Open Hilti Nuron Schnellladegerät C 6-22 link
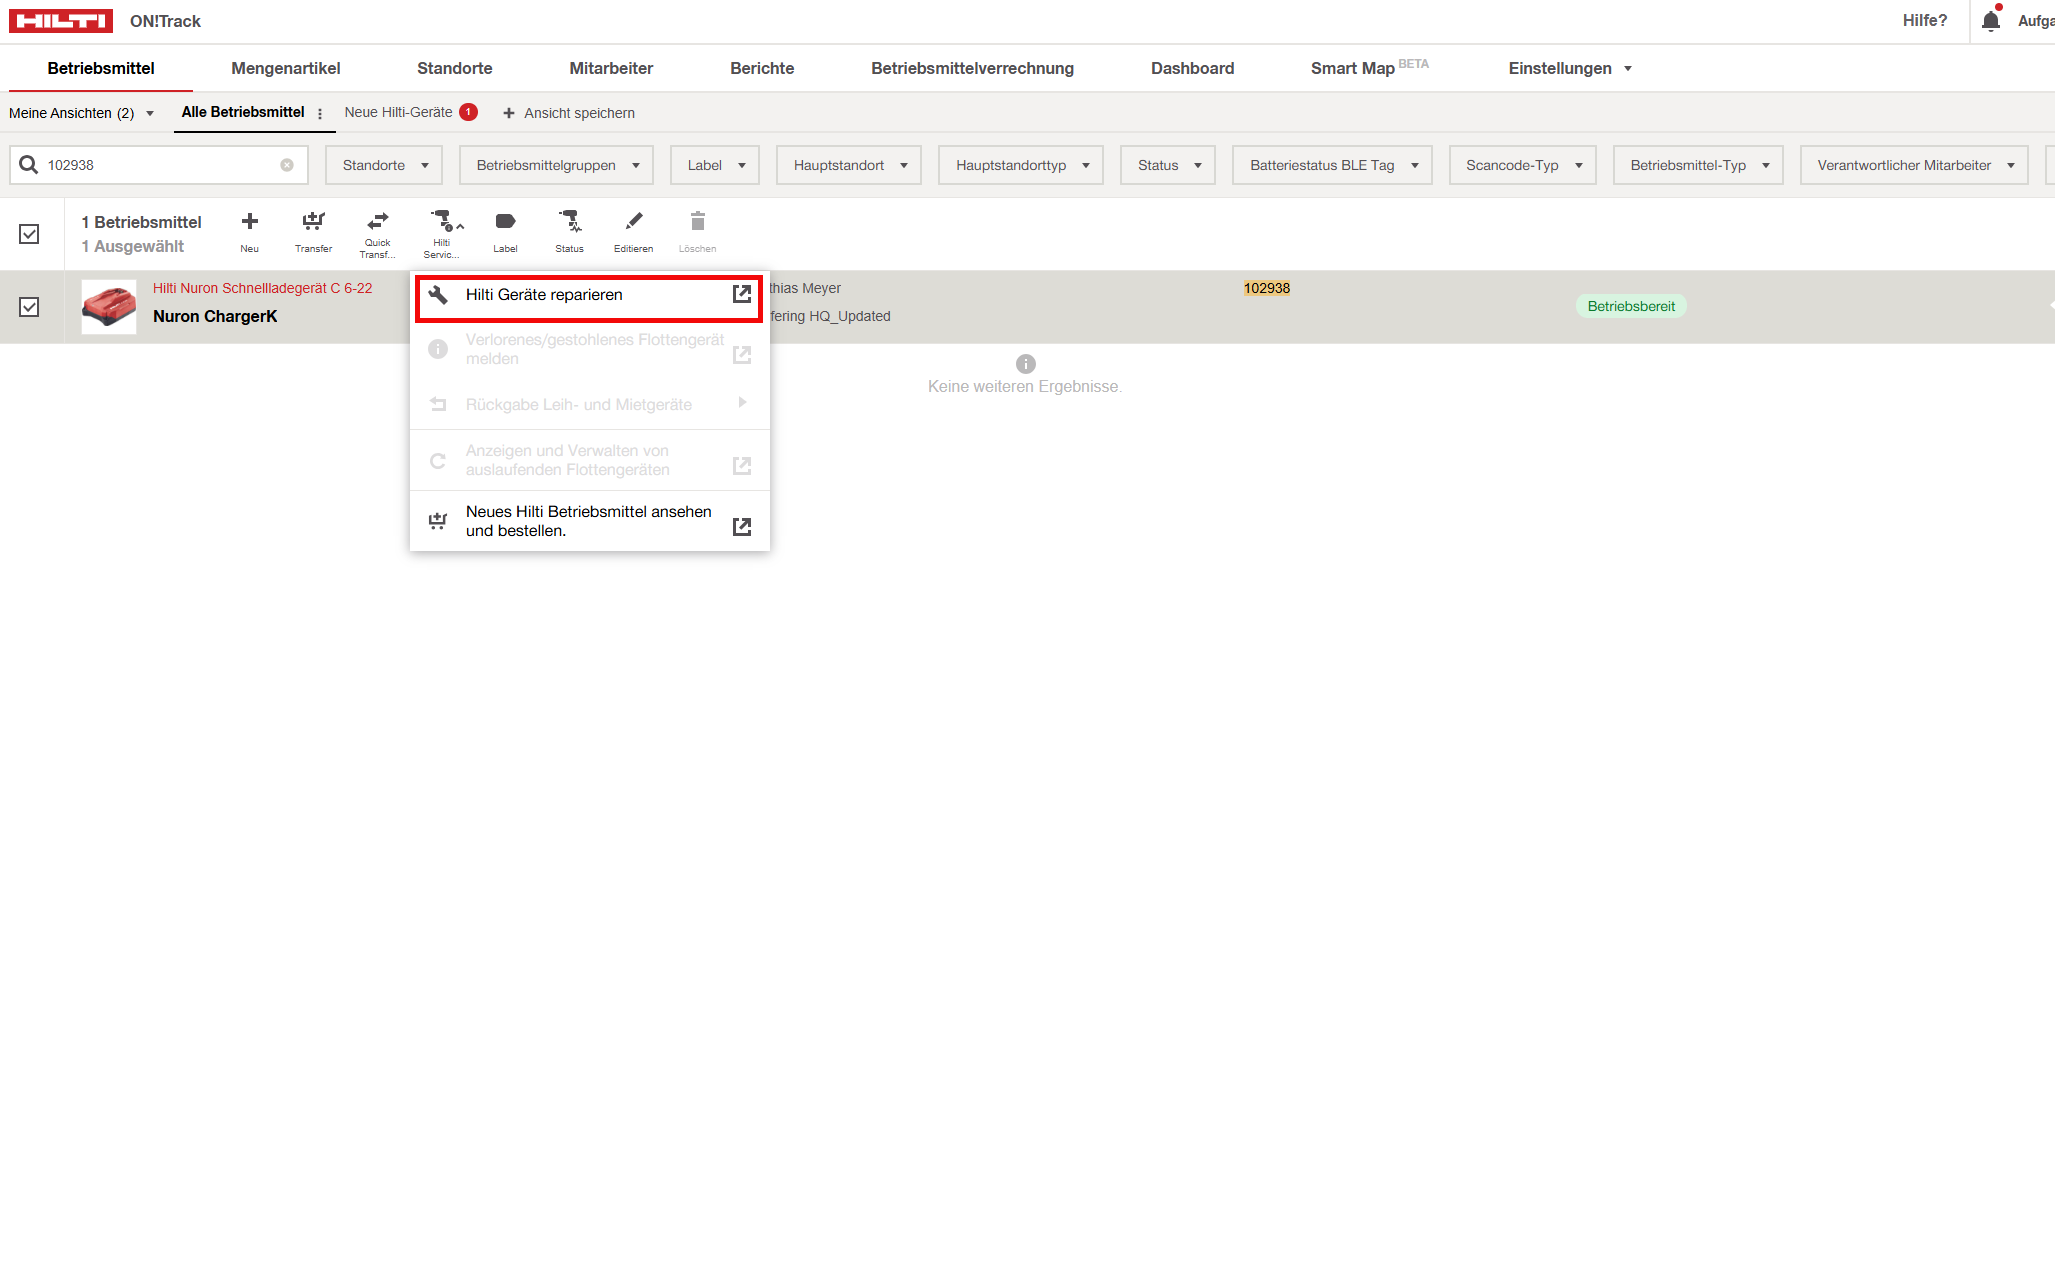The height and width of the screenshot is (1265, 2055). [262, 288]
